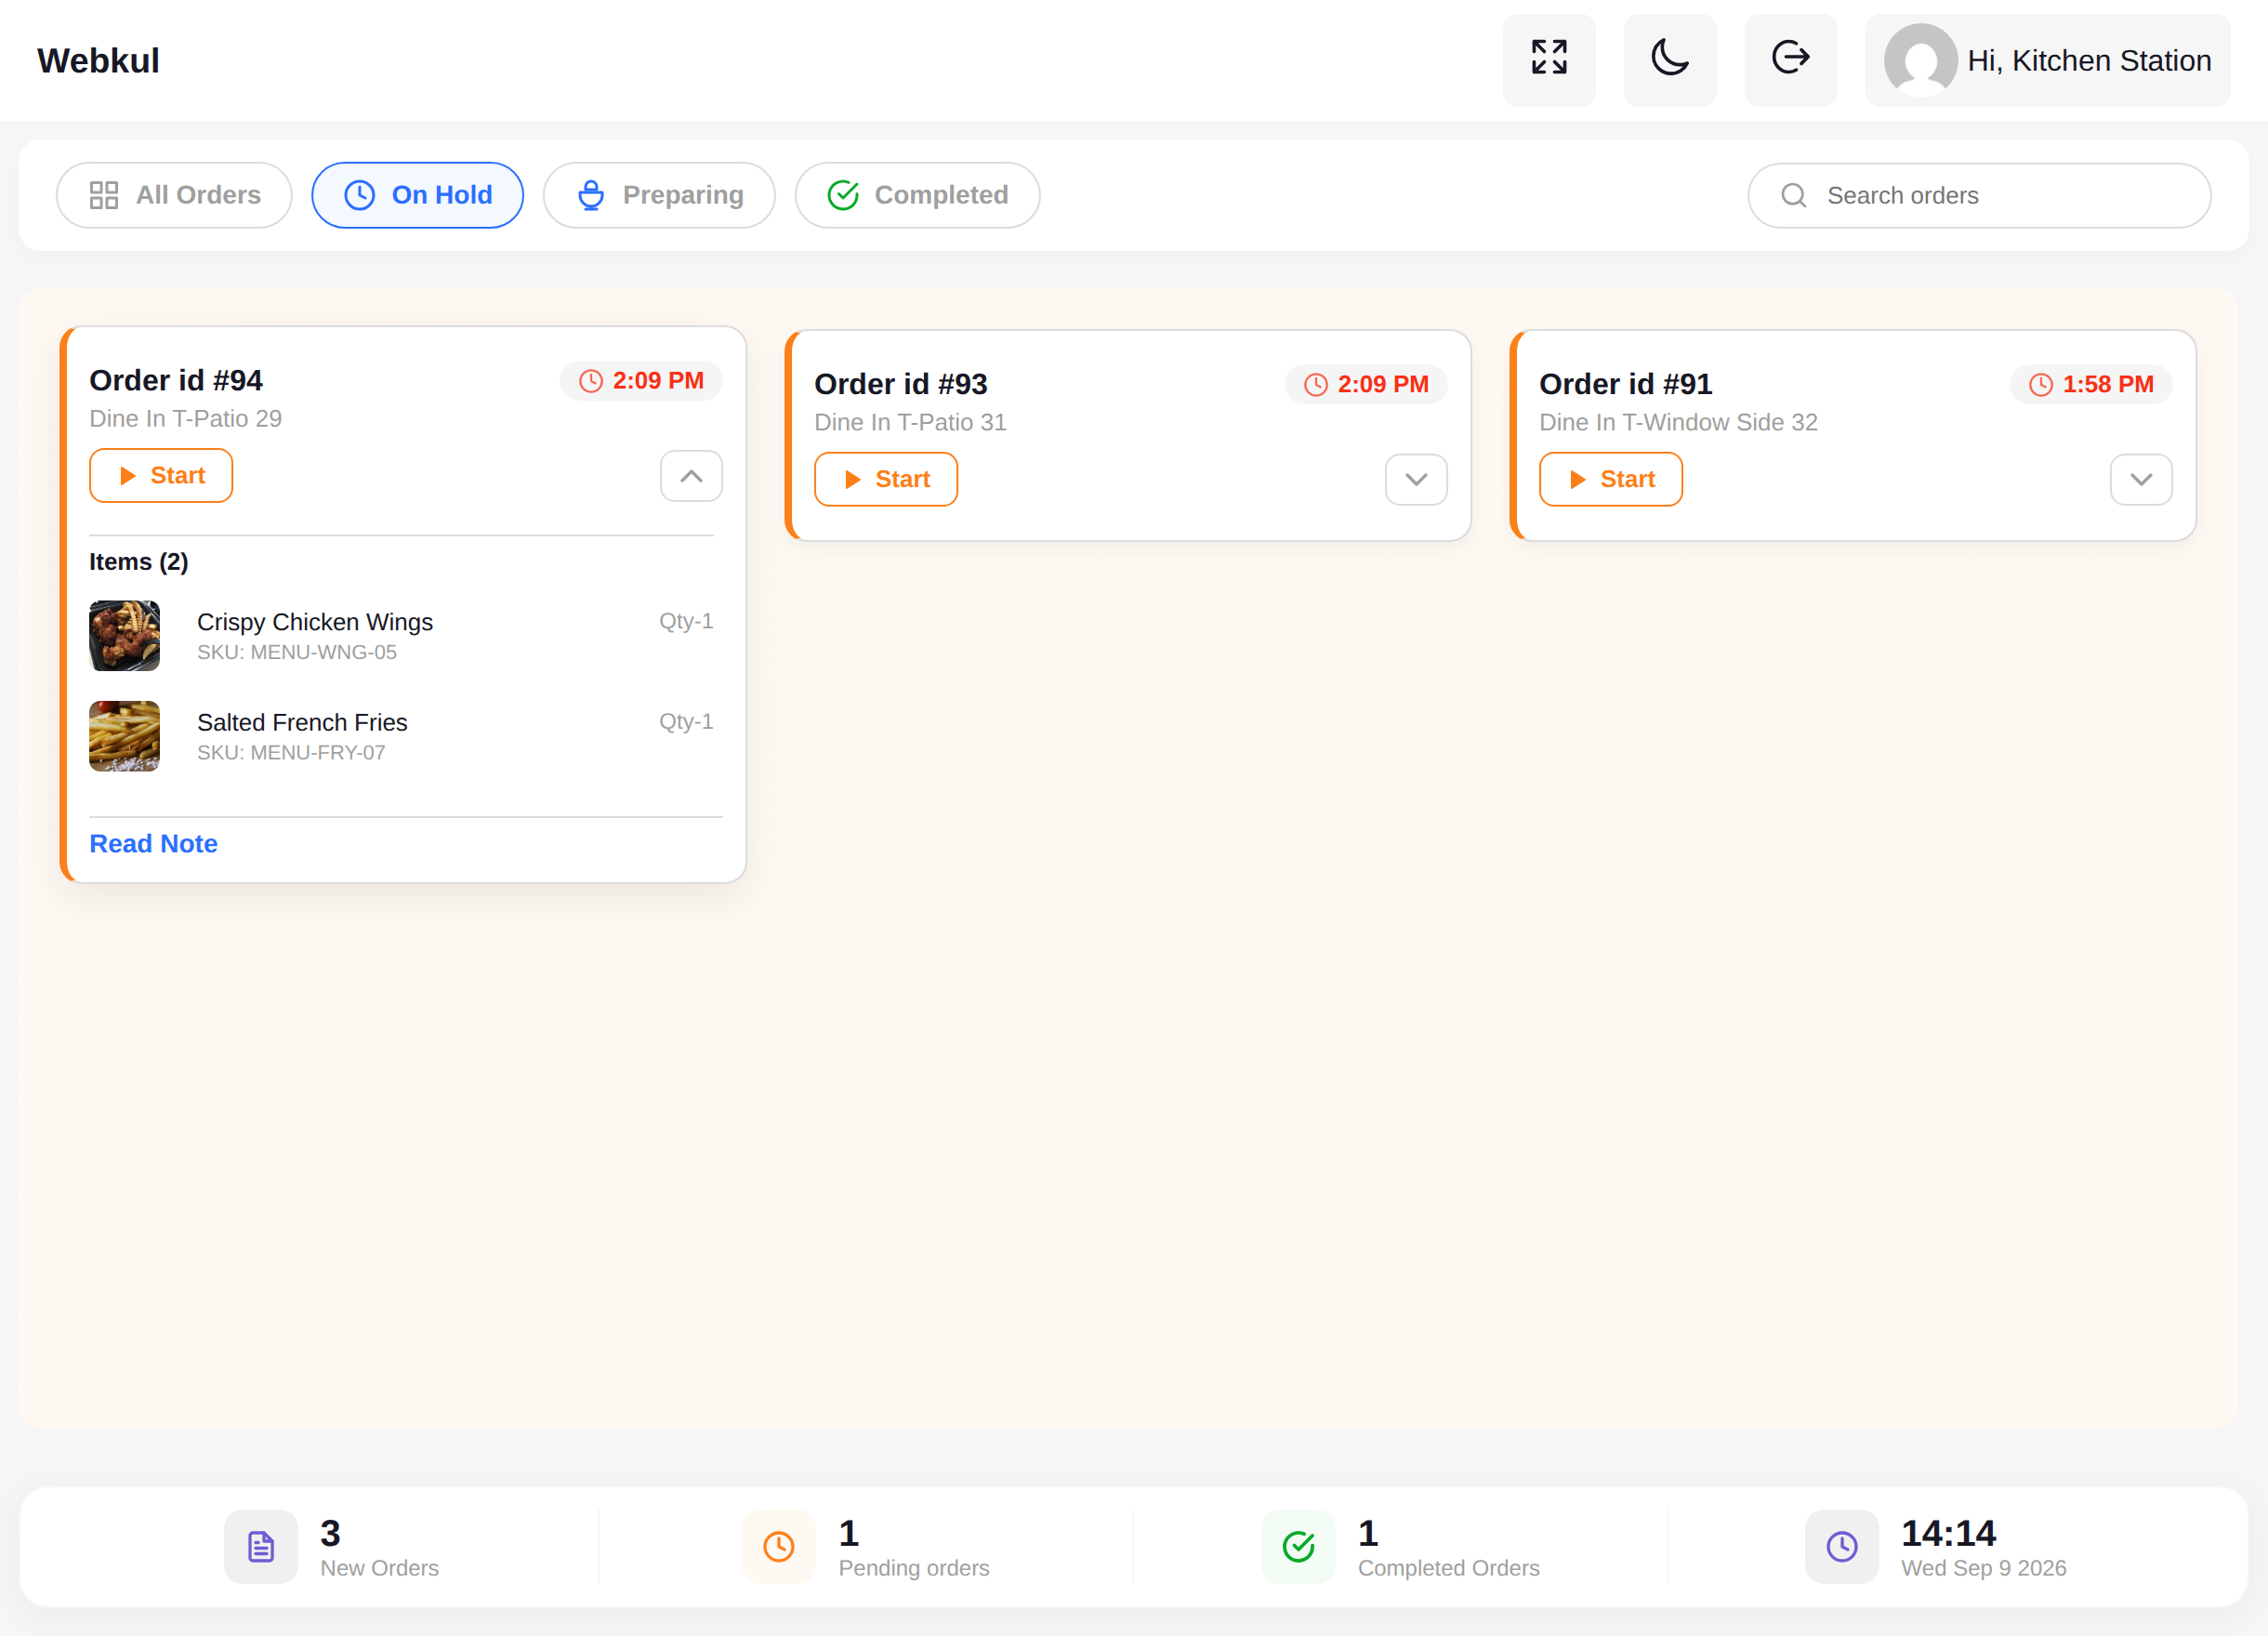
Task: Click the SKU: MENU-WNG-05 text
Action: coord(297,653)
